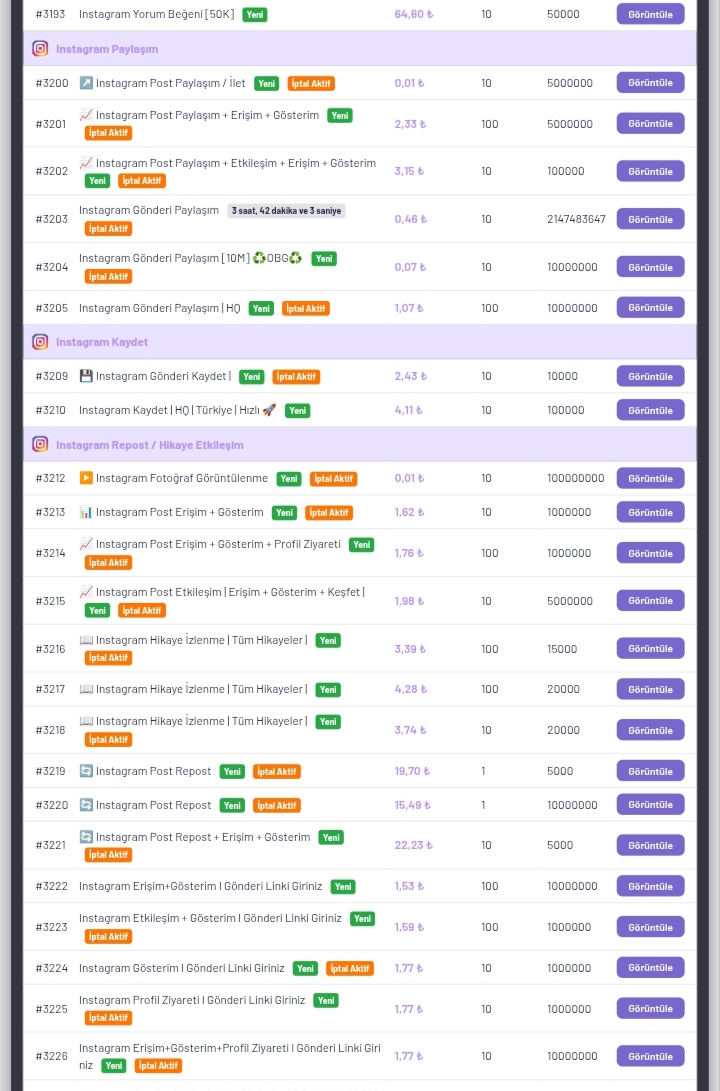This screenshot has width=720, height=1091.
Task: Select the Instagram Paylaşım category heading
Action: pos(106,49)
